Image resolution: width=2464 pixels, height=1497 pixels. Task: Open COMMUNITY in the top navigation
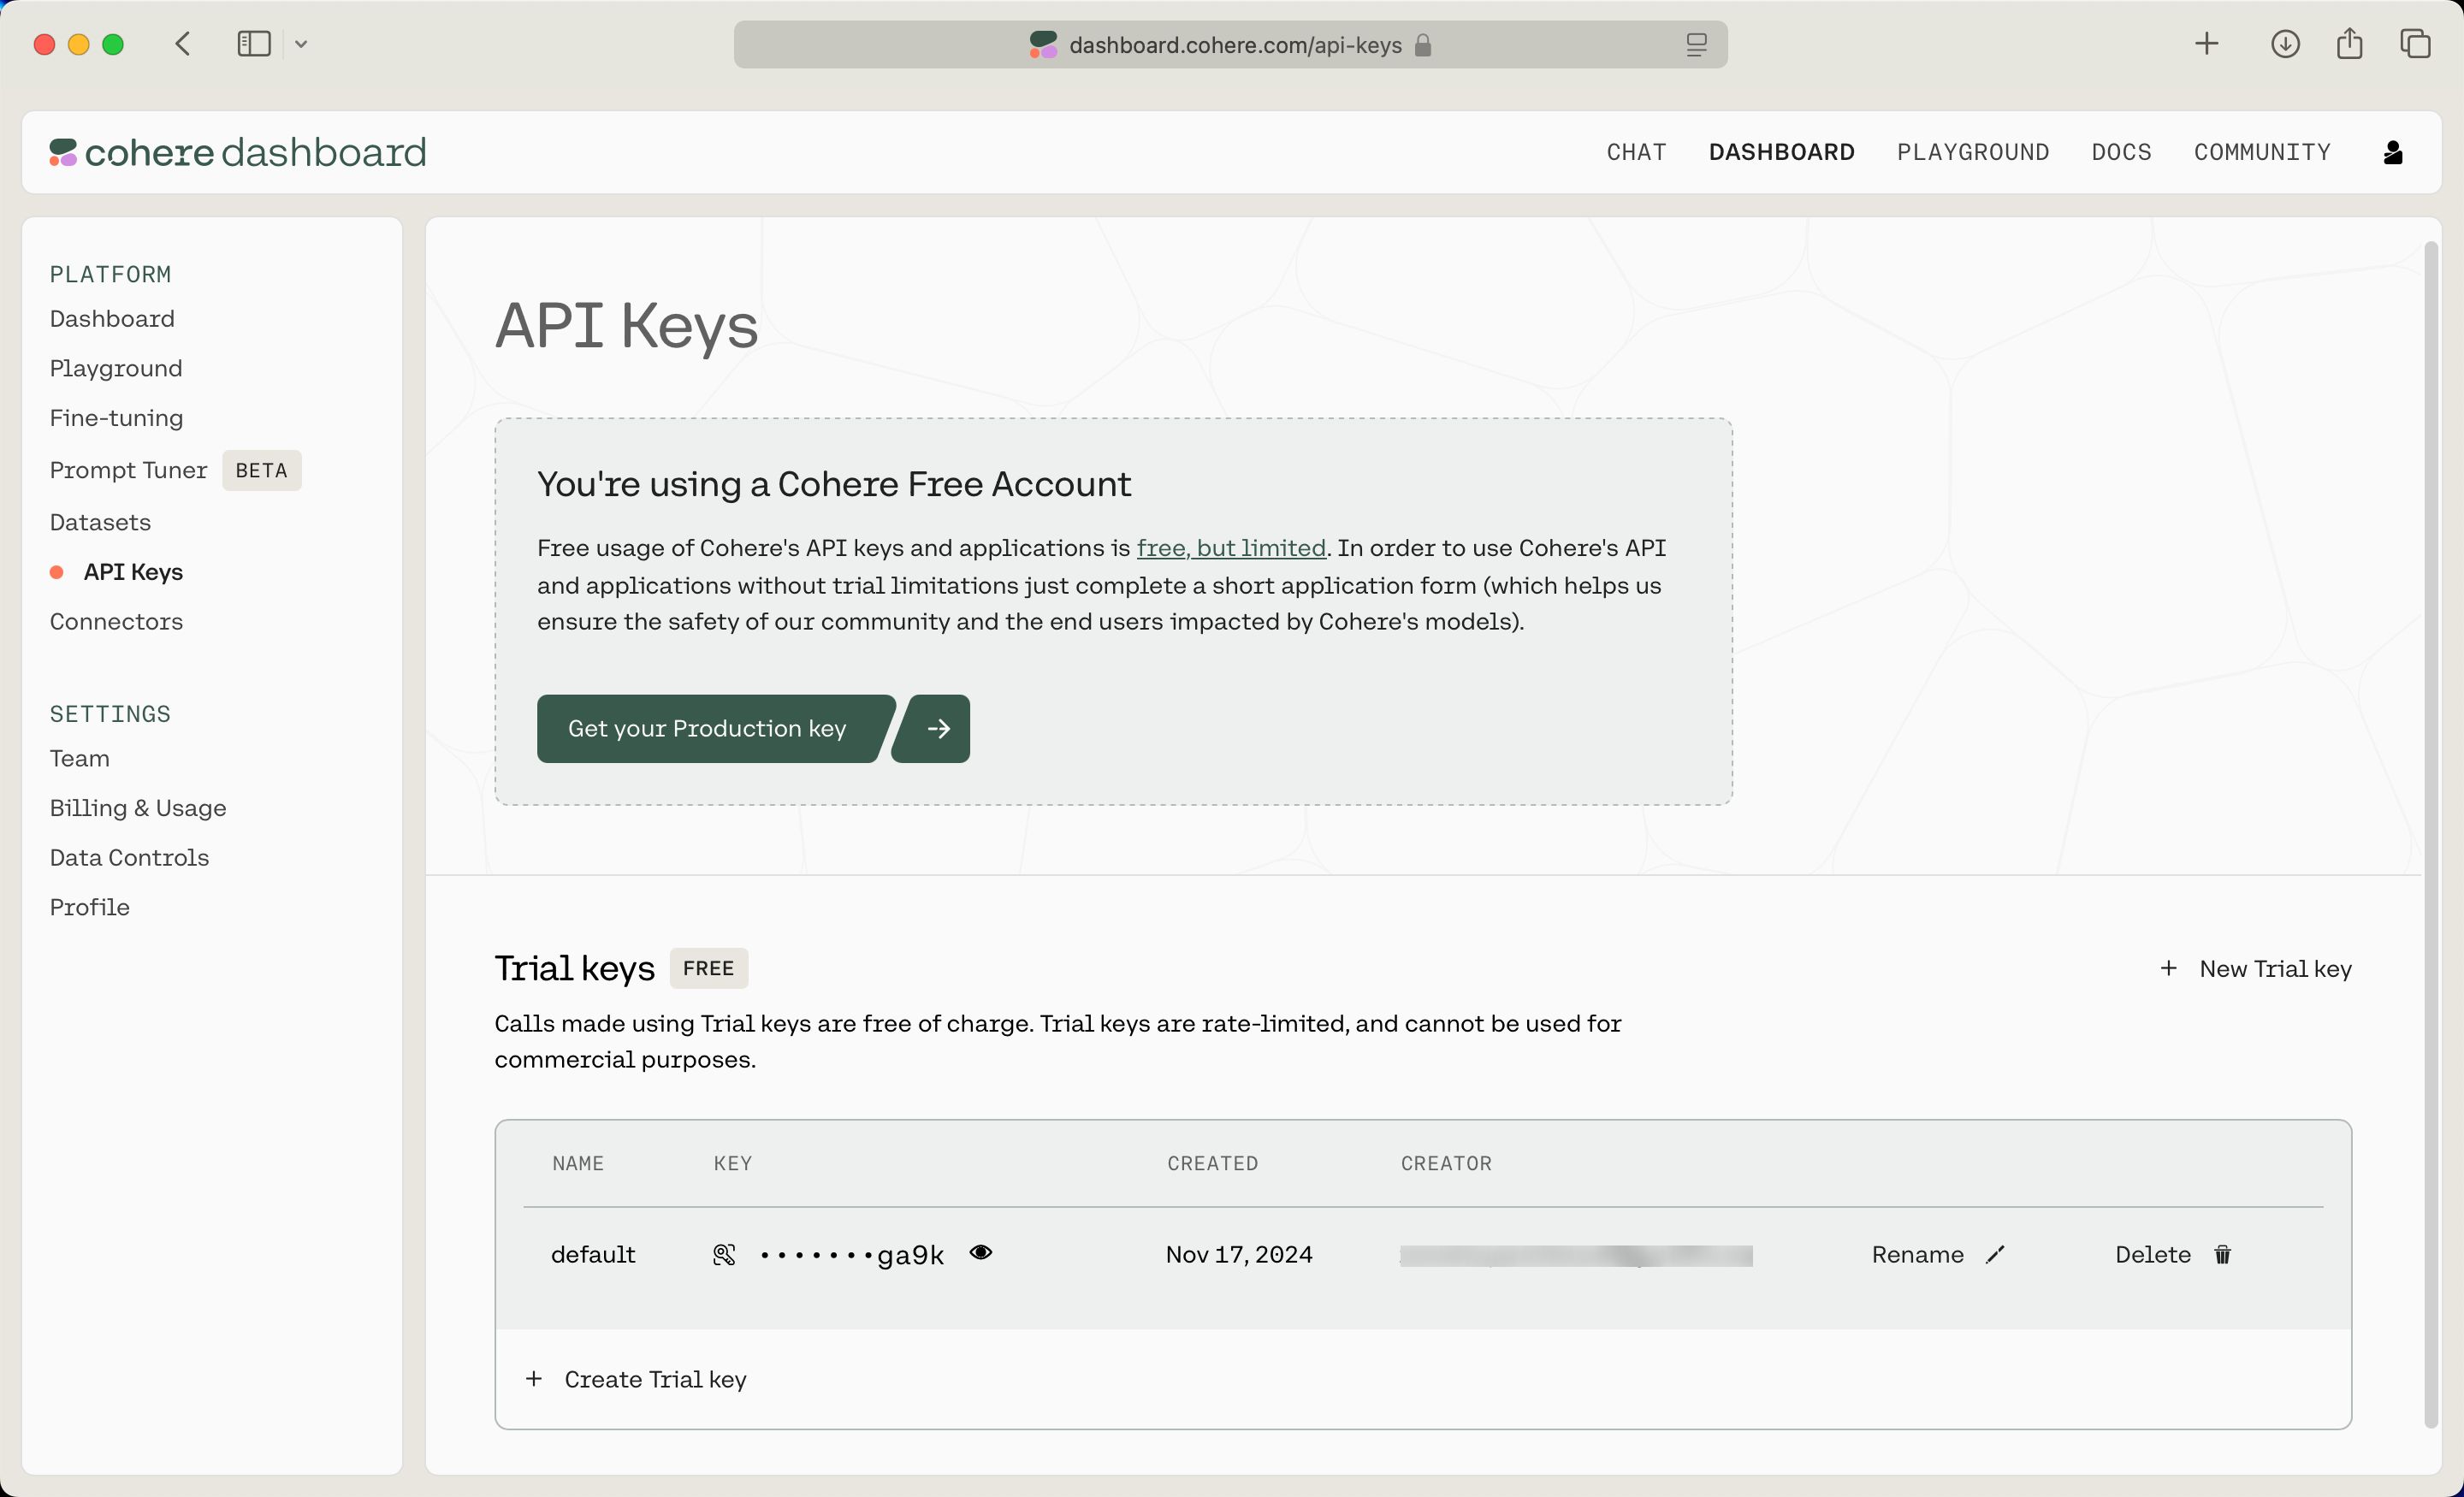pyautogui.click(x=2262, y=152)
